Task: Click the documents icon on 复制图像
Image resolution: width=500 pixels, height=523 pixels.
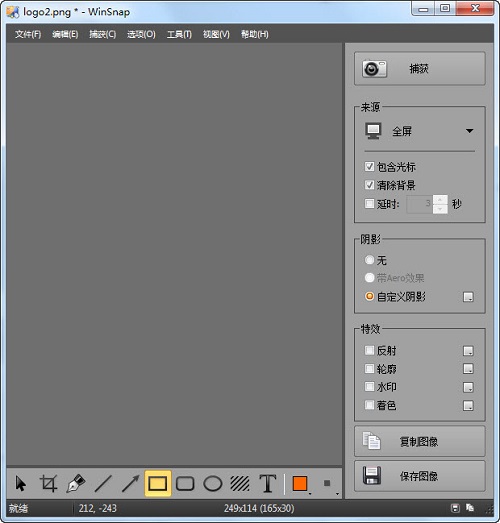Action: pos(371,441)
